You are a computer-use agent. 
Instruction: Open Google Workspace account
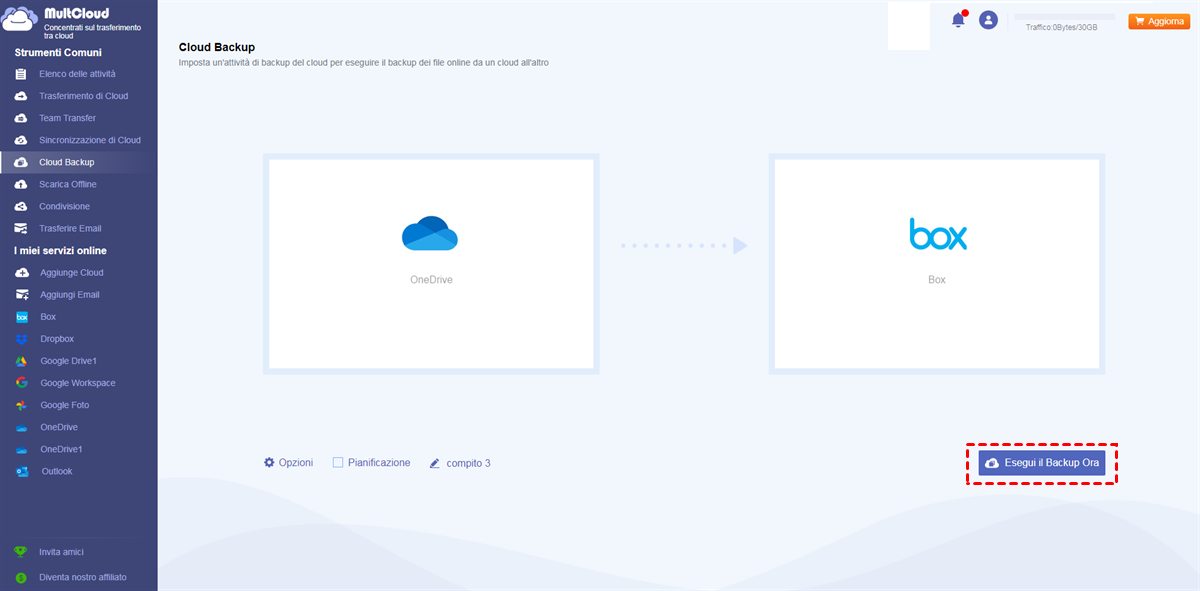tap(78, 383)
